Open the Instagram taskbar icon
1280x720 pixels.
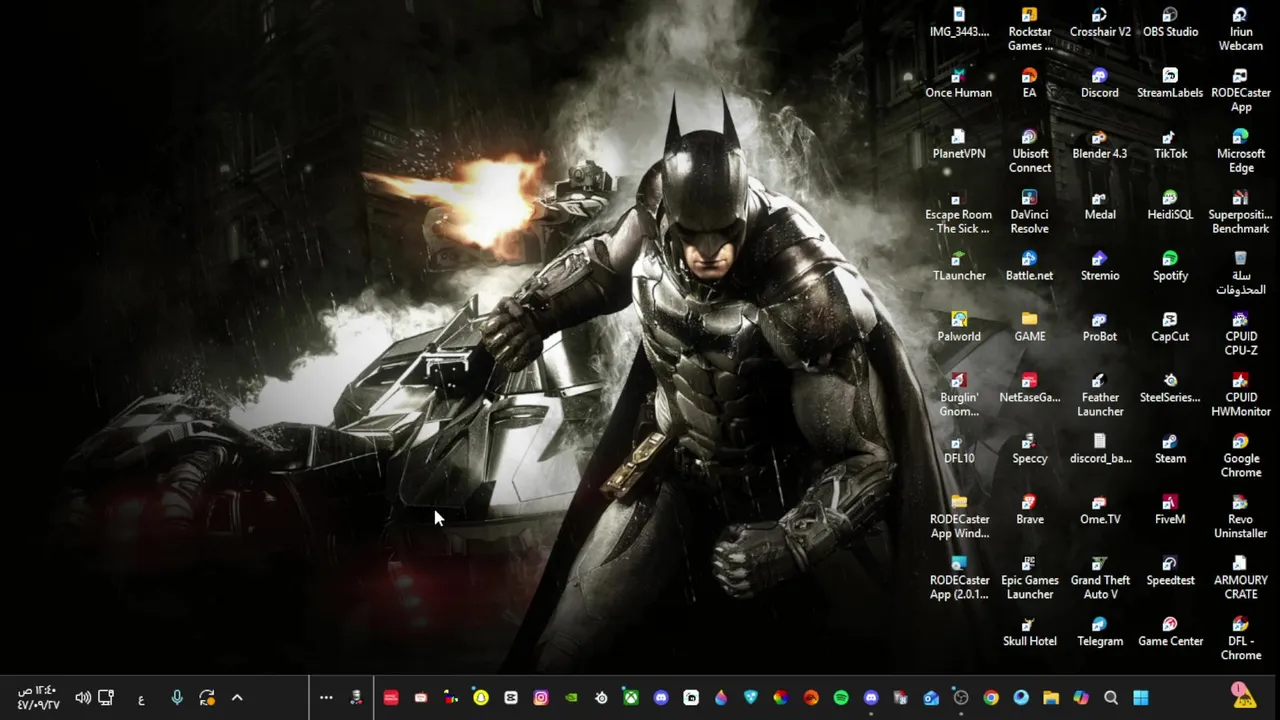coord(541,698)
